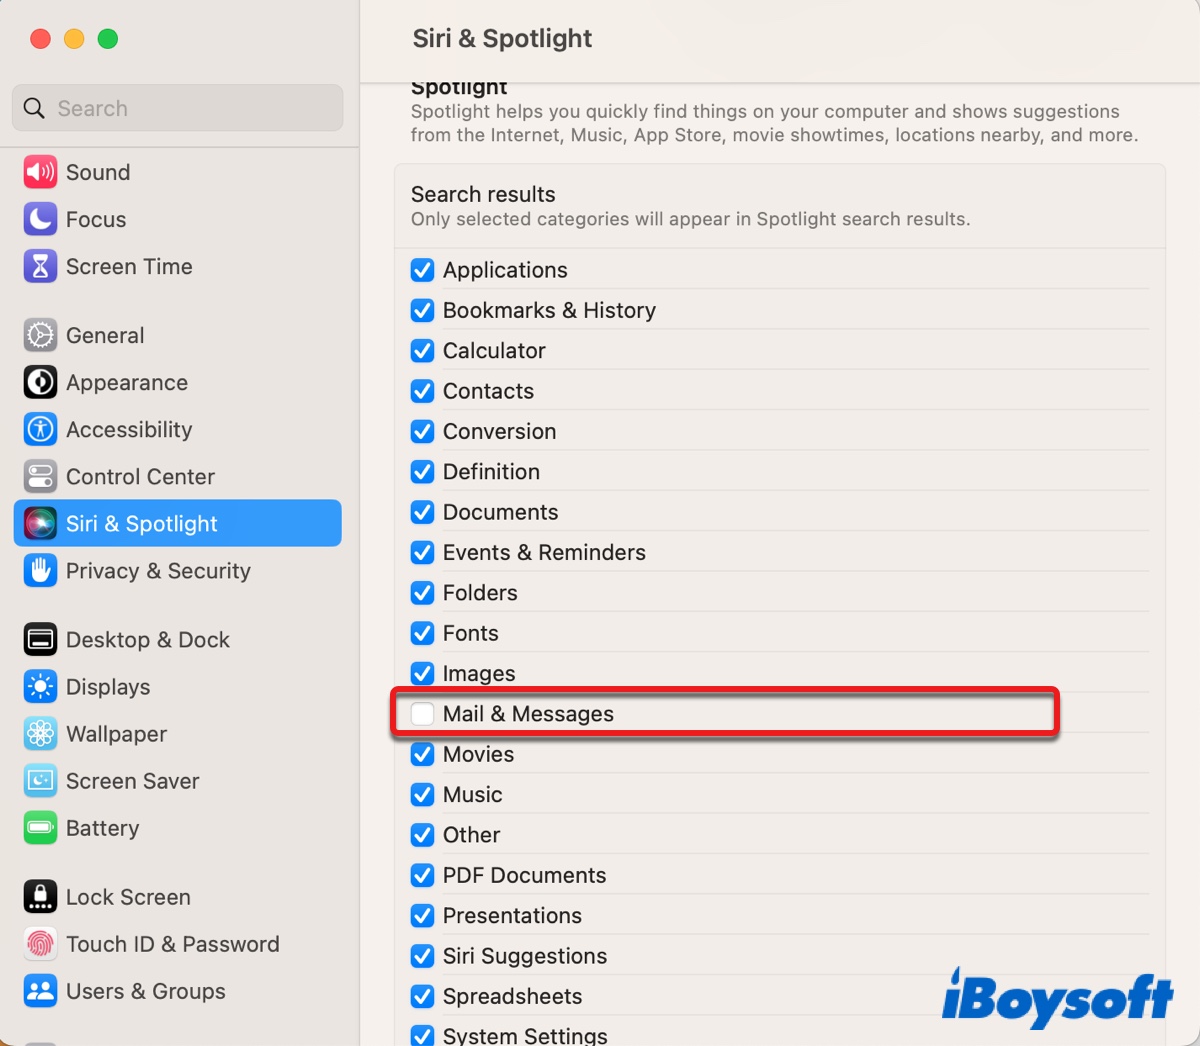Enable the Mail & Messages checkbox
The height and width of the screenshot is (1046, 1200).
[423, 714]
